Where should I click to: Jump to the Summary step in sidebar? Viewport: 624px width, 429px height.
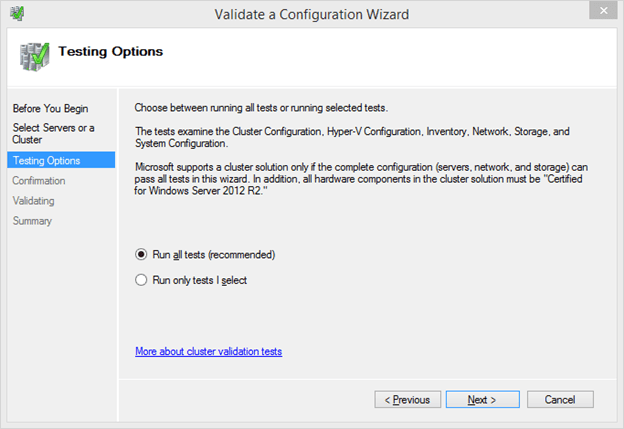(x=32, y=221)
